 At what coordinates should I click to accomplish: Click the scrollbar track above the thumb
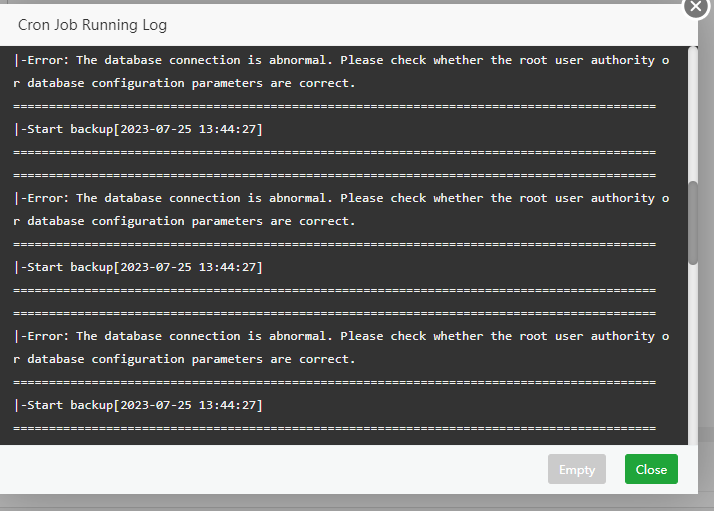coord(693,110)
